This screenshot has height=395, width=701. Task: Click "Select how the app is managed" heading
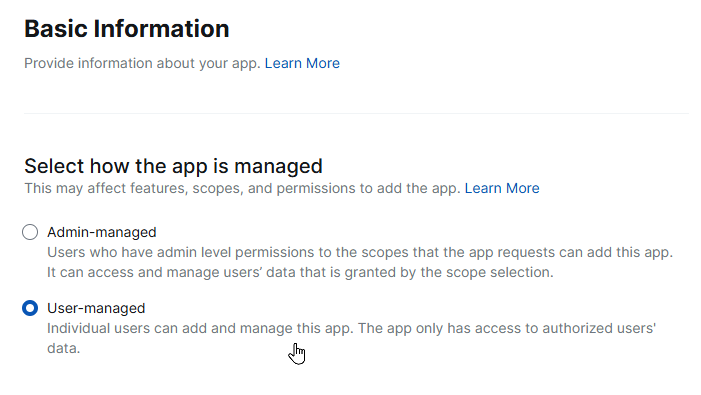(x=173, y=166)
